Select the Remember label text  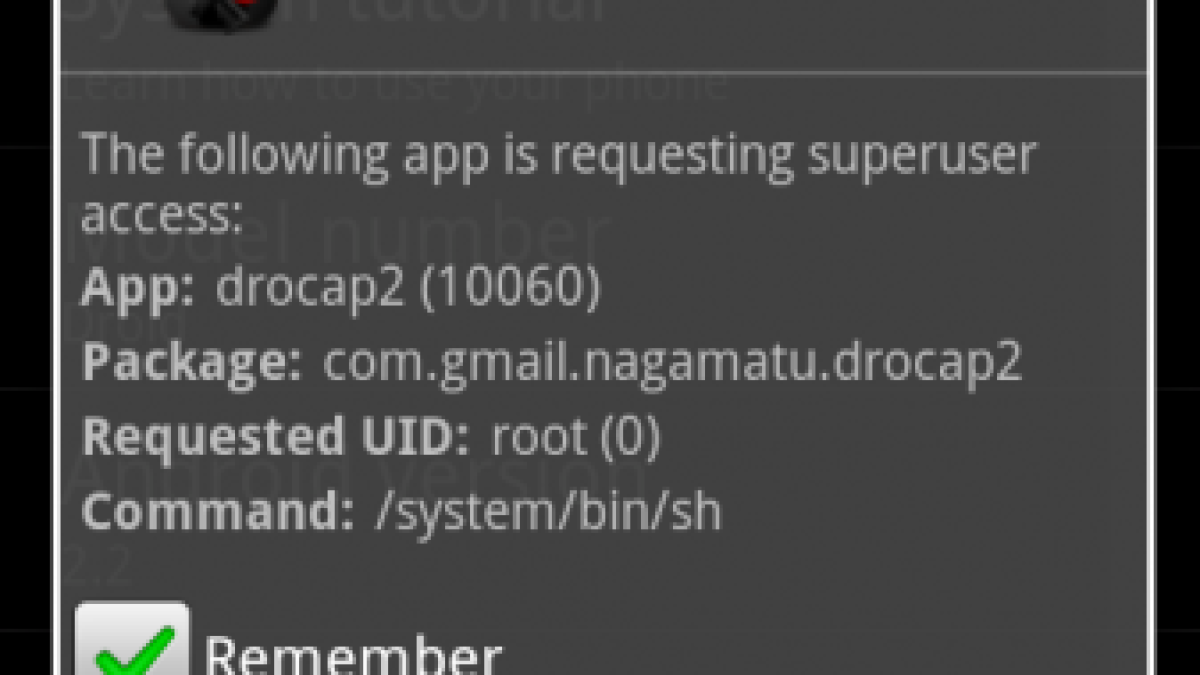coord(353,657)
